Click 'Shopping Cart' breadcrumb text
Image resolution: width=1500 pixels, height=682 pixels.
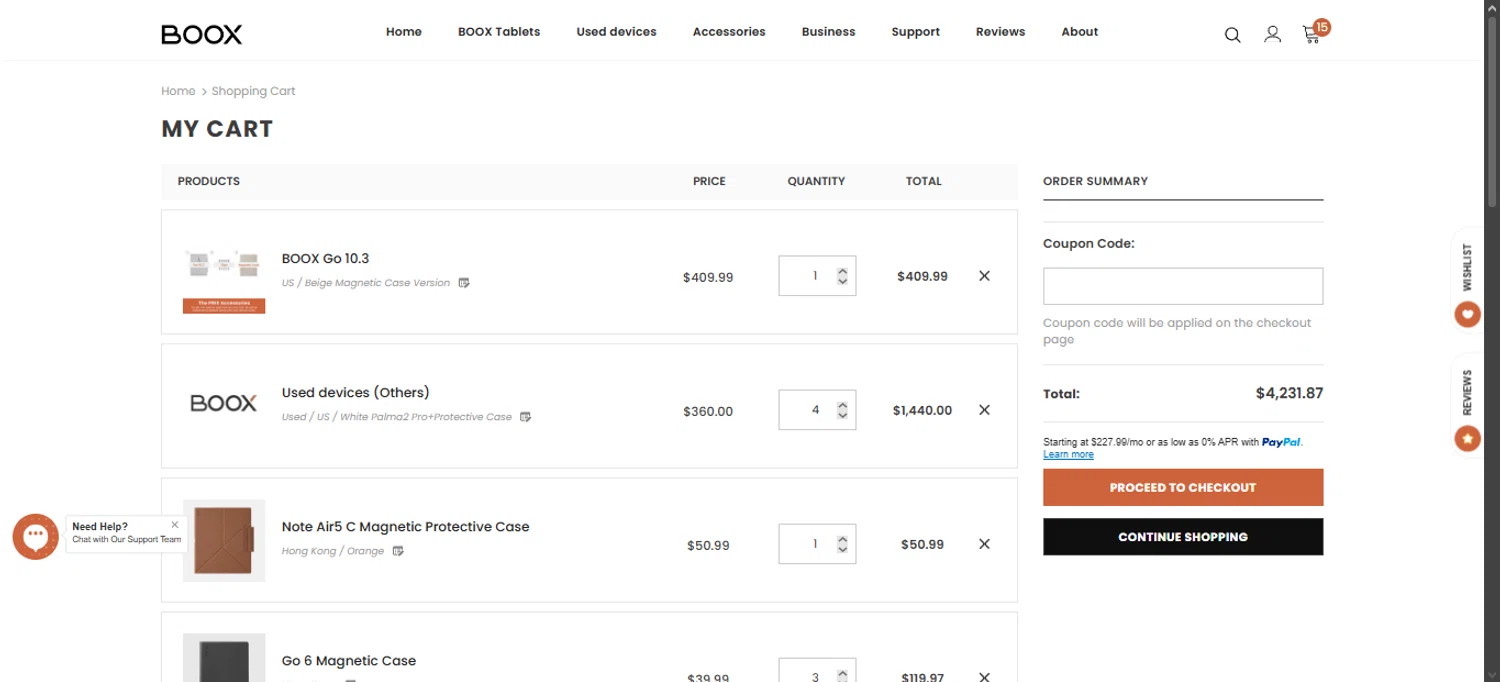tap(253, 91)
